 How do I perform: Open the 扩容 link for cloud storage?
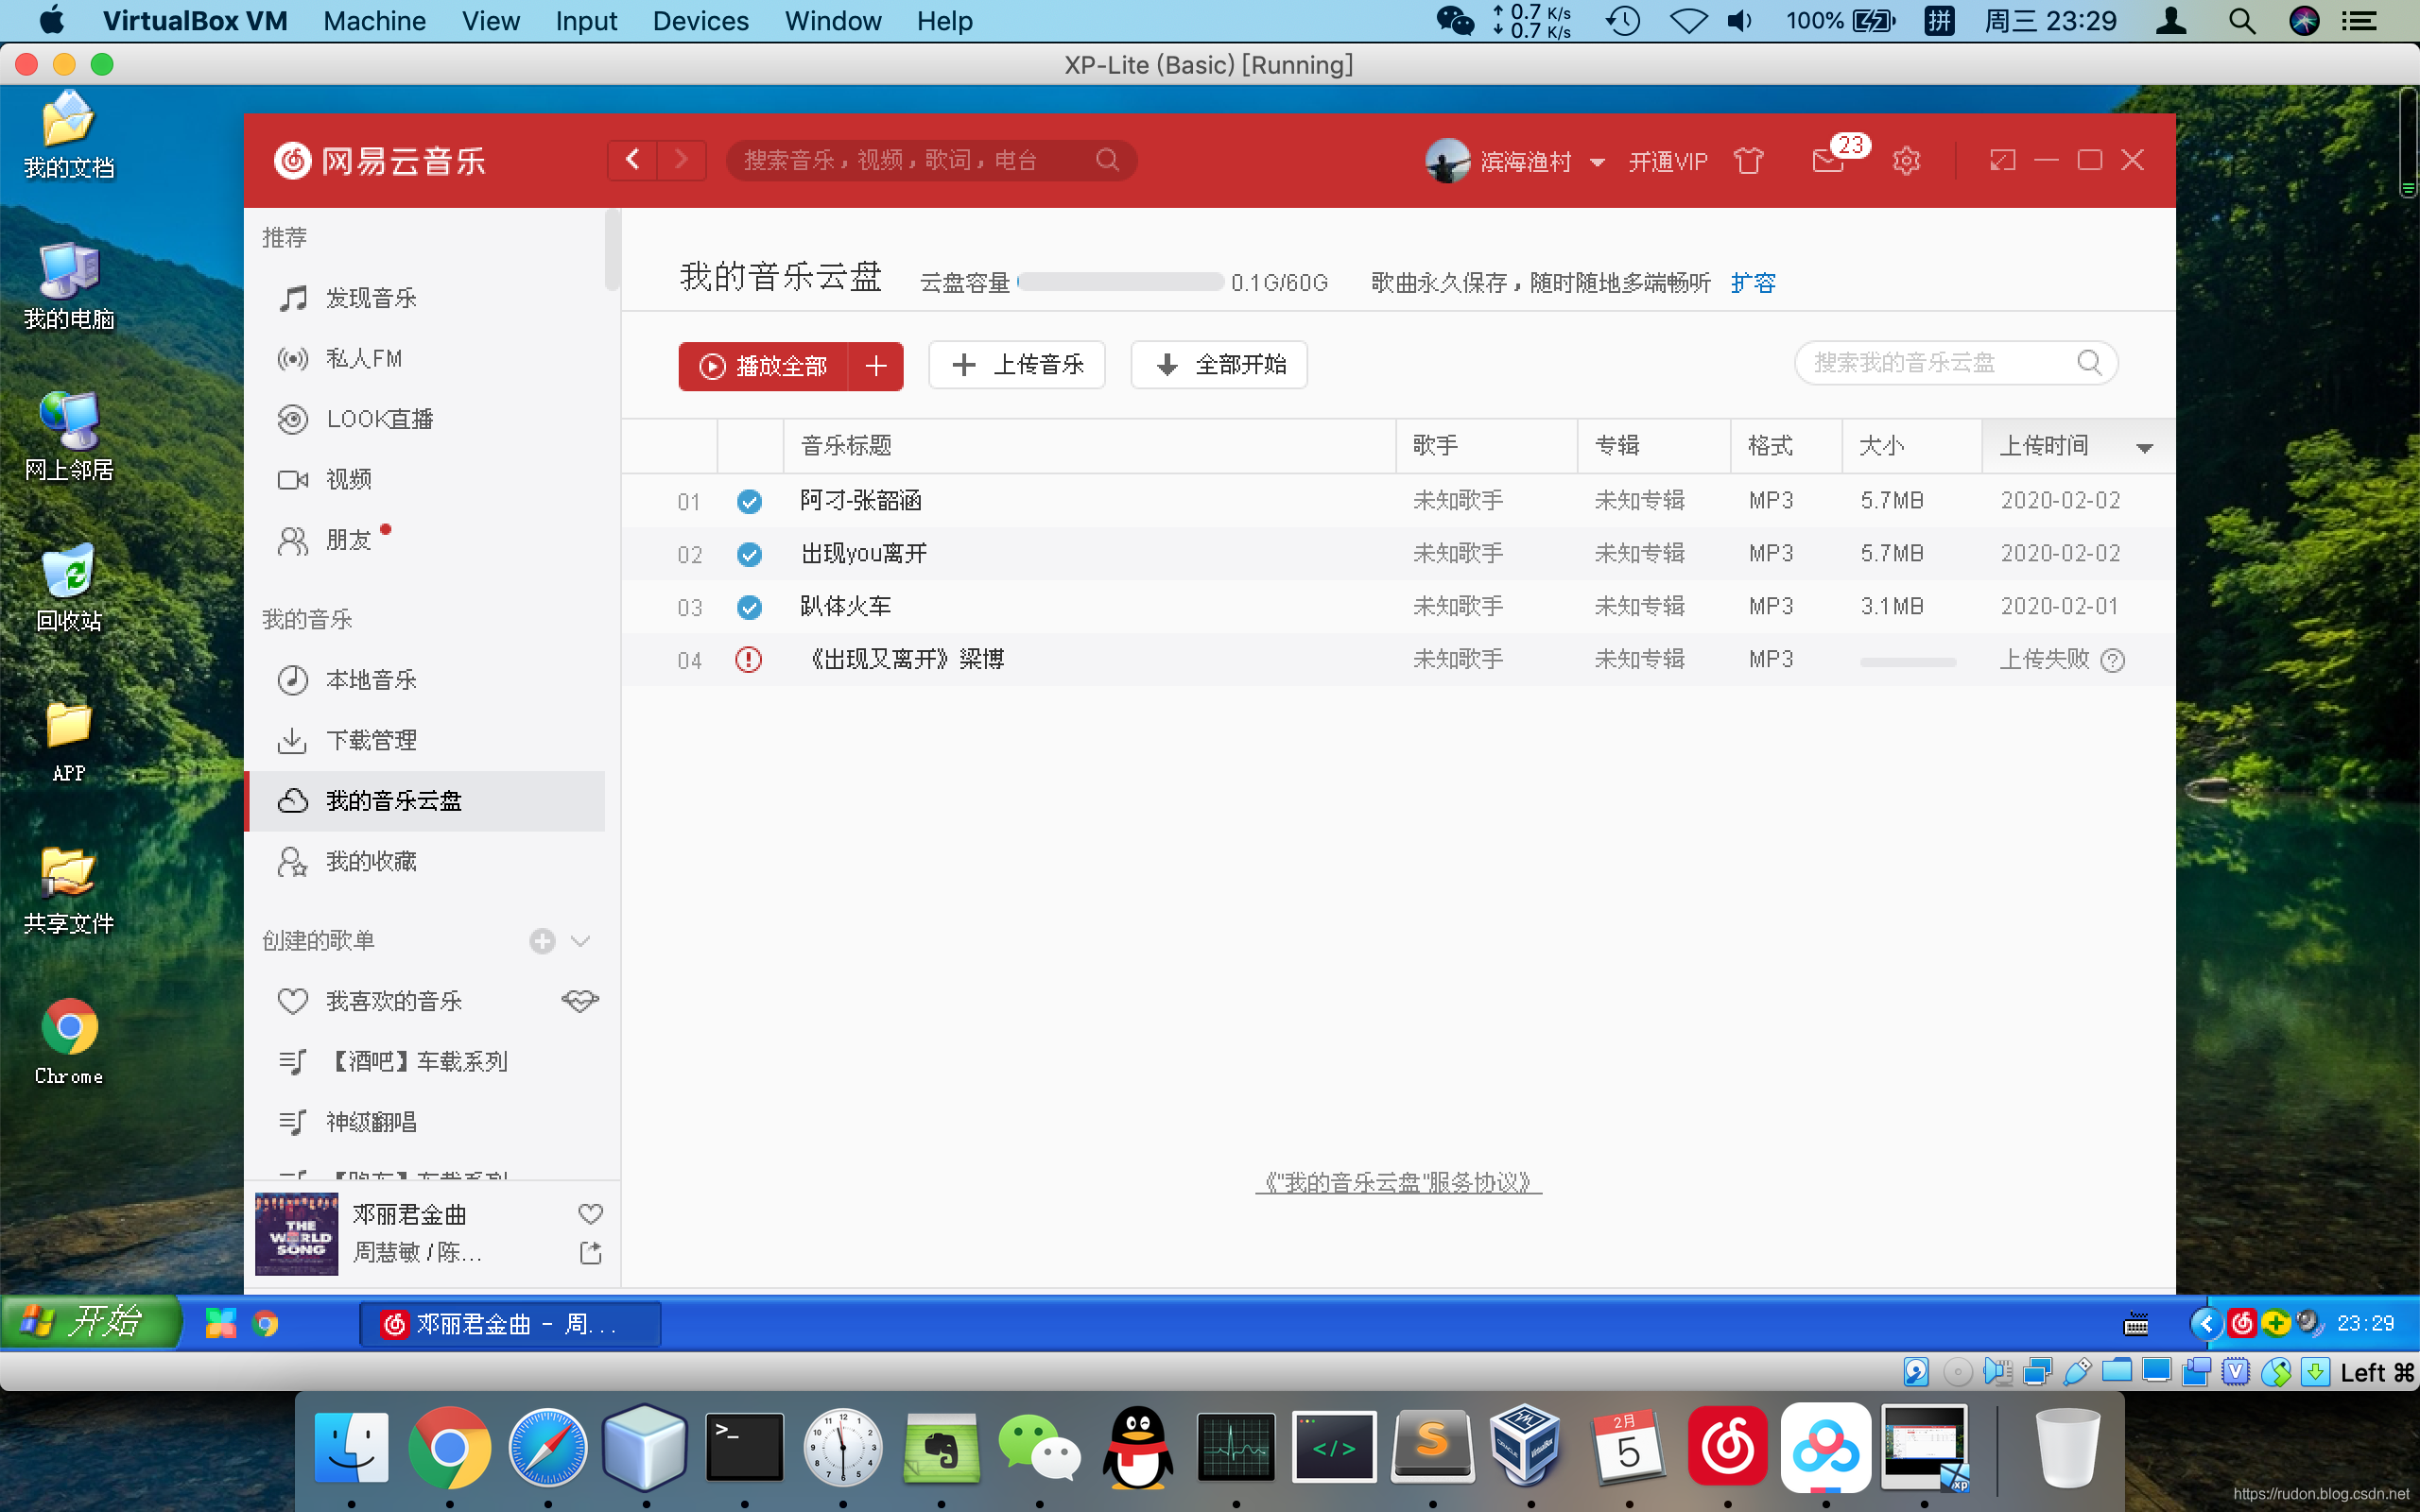click(1754, 283)
